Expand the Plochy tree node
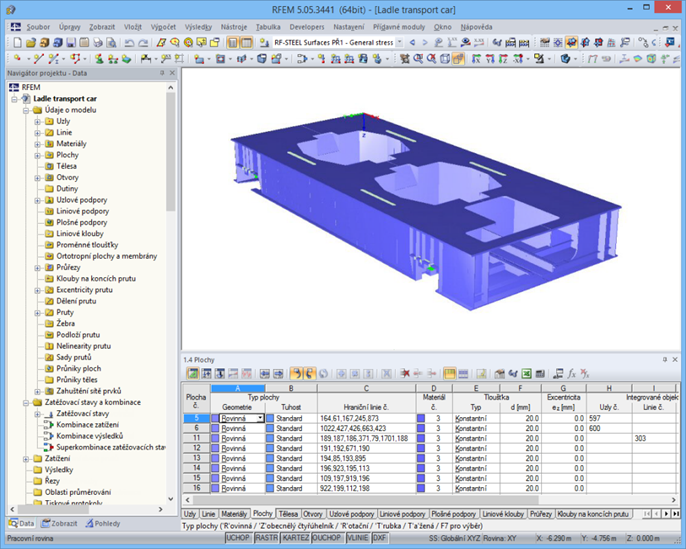686x549 pixels. point(38,155)
